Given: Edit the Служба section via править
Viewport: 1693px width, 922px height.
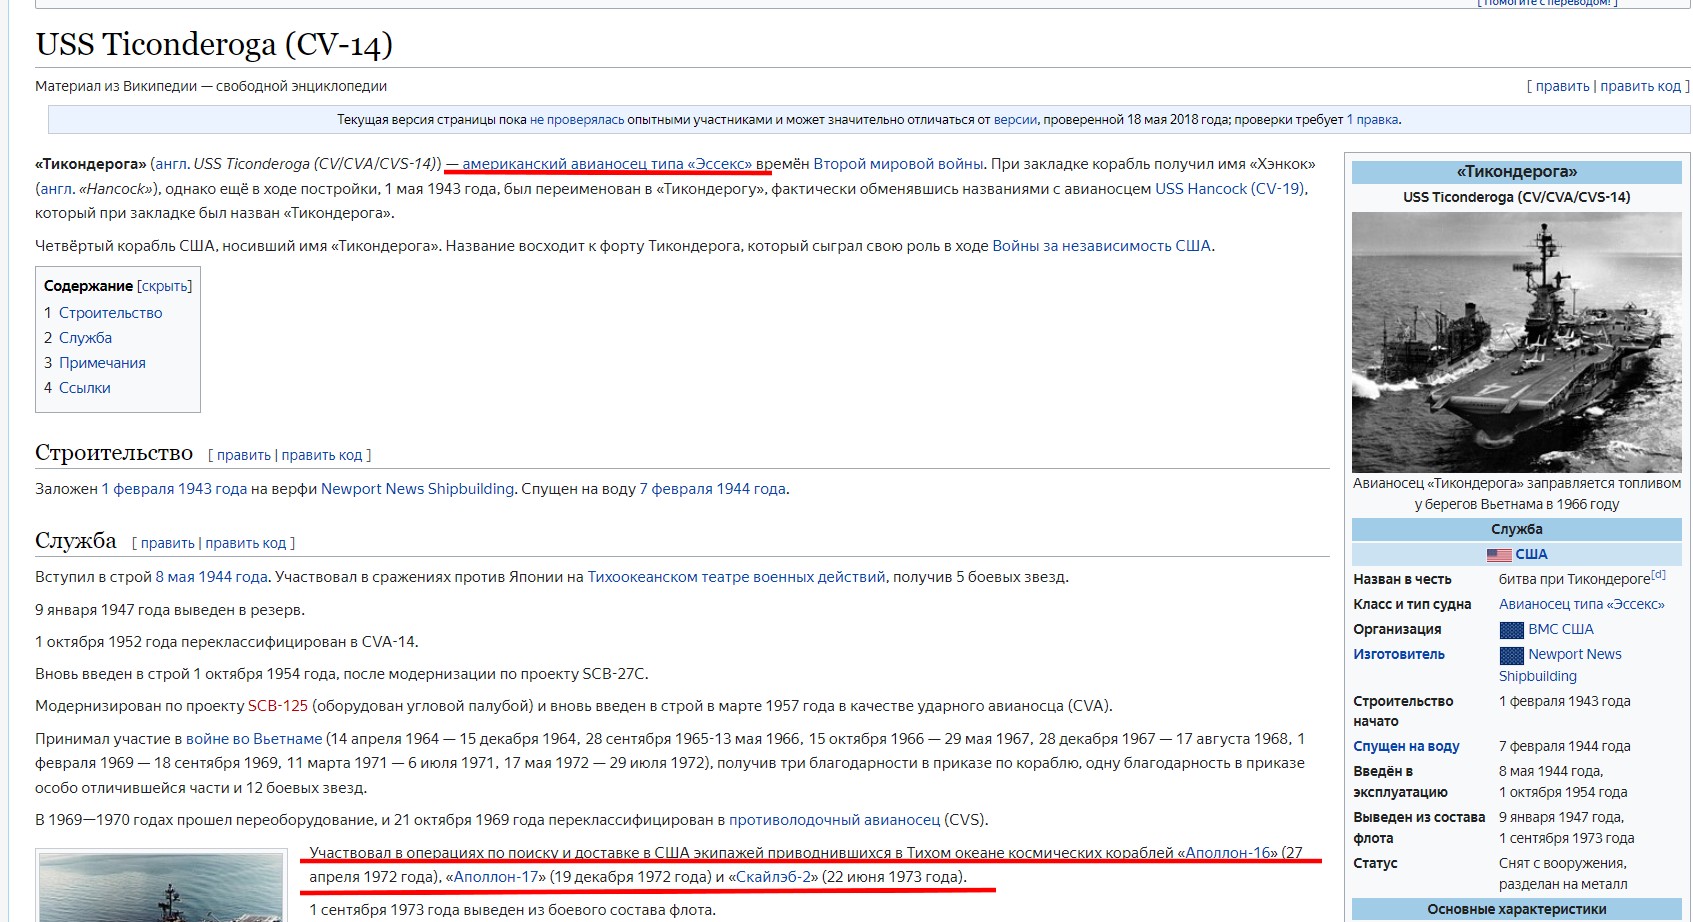Looking at the screenshot, I should coord(167,543).
